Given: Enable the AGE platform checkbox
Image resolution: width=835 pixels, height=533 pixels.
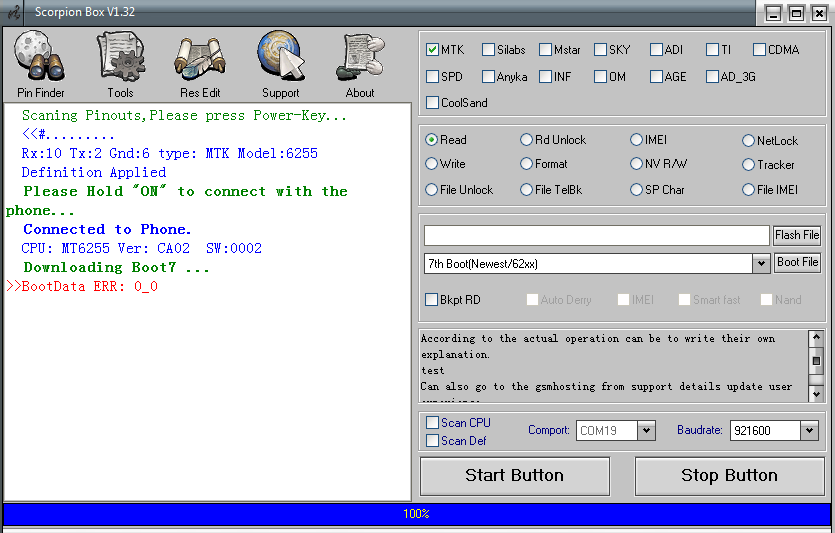Looking at the screenshot, I should click(x=656, y=77).
